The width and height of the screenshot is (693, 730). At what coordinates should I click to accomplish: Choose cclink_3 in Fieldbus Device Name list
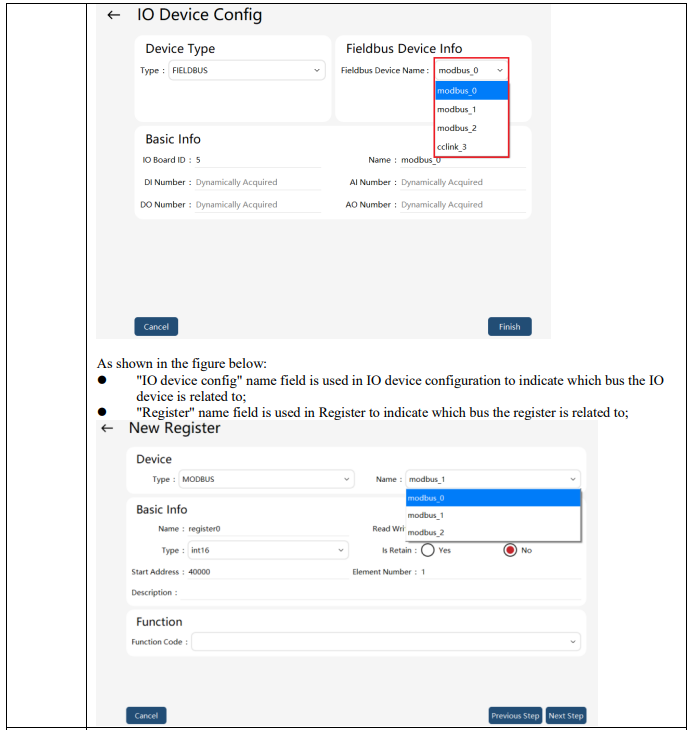pyautogui.click(x=471, y=147)
